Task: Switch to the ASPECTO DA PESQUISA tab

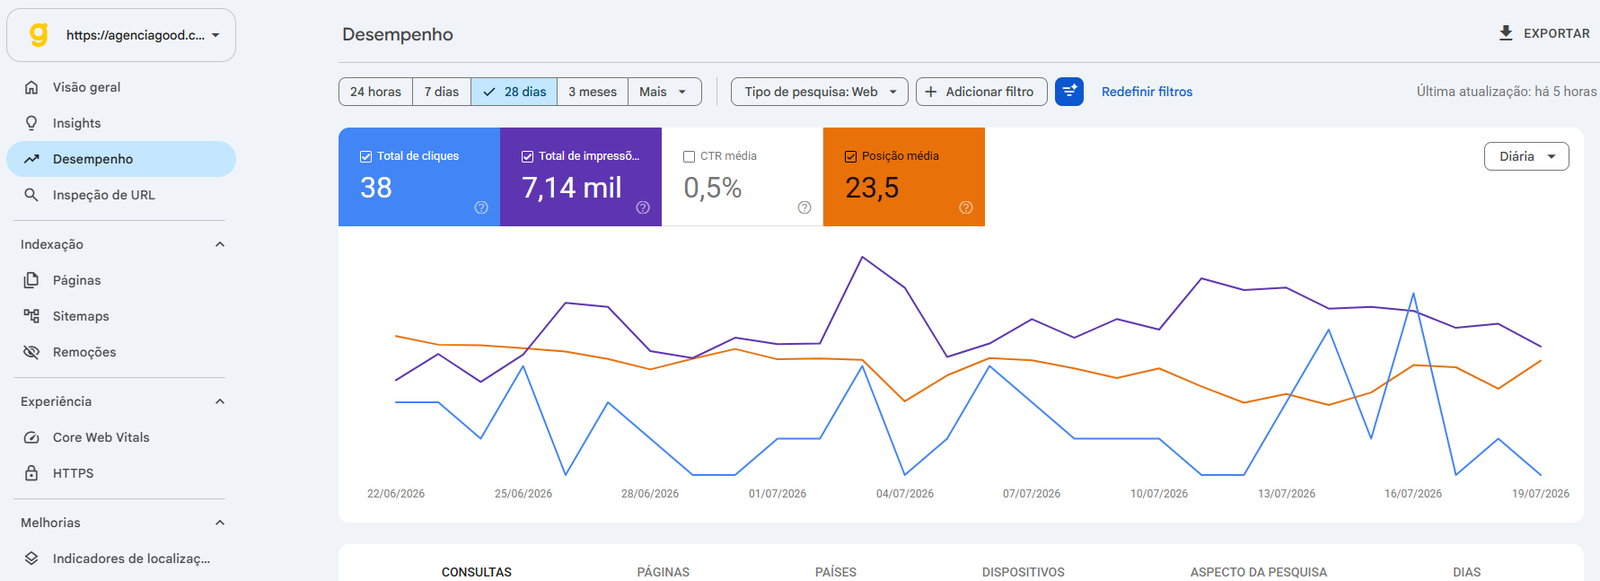Action: pos(1259,572)
